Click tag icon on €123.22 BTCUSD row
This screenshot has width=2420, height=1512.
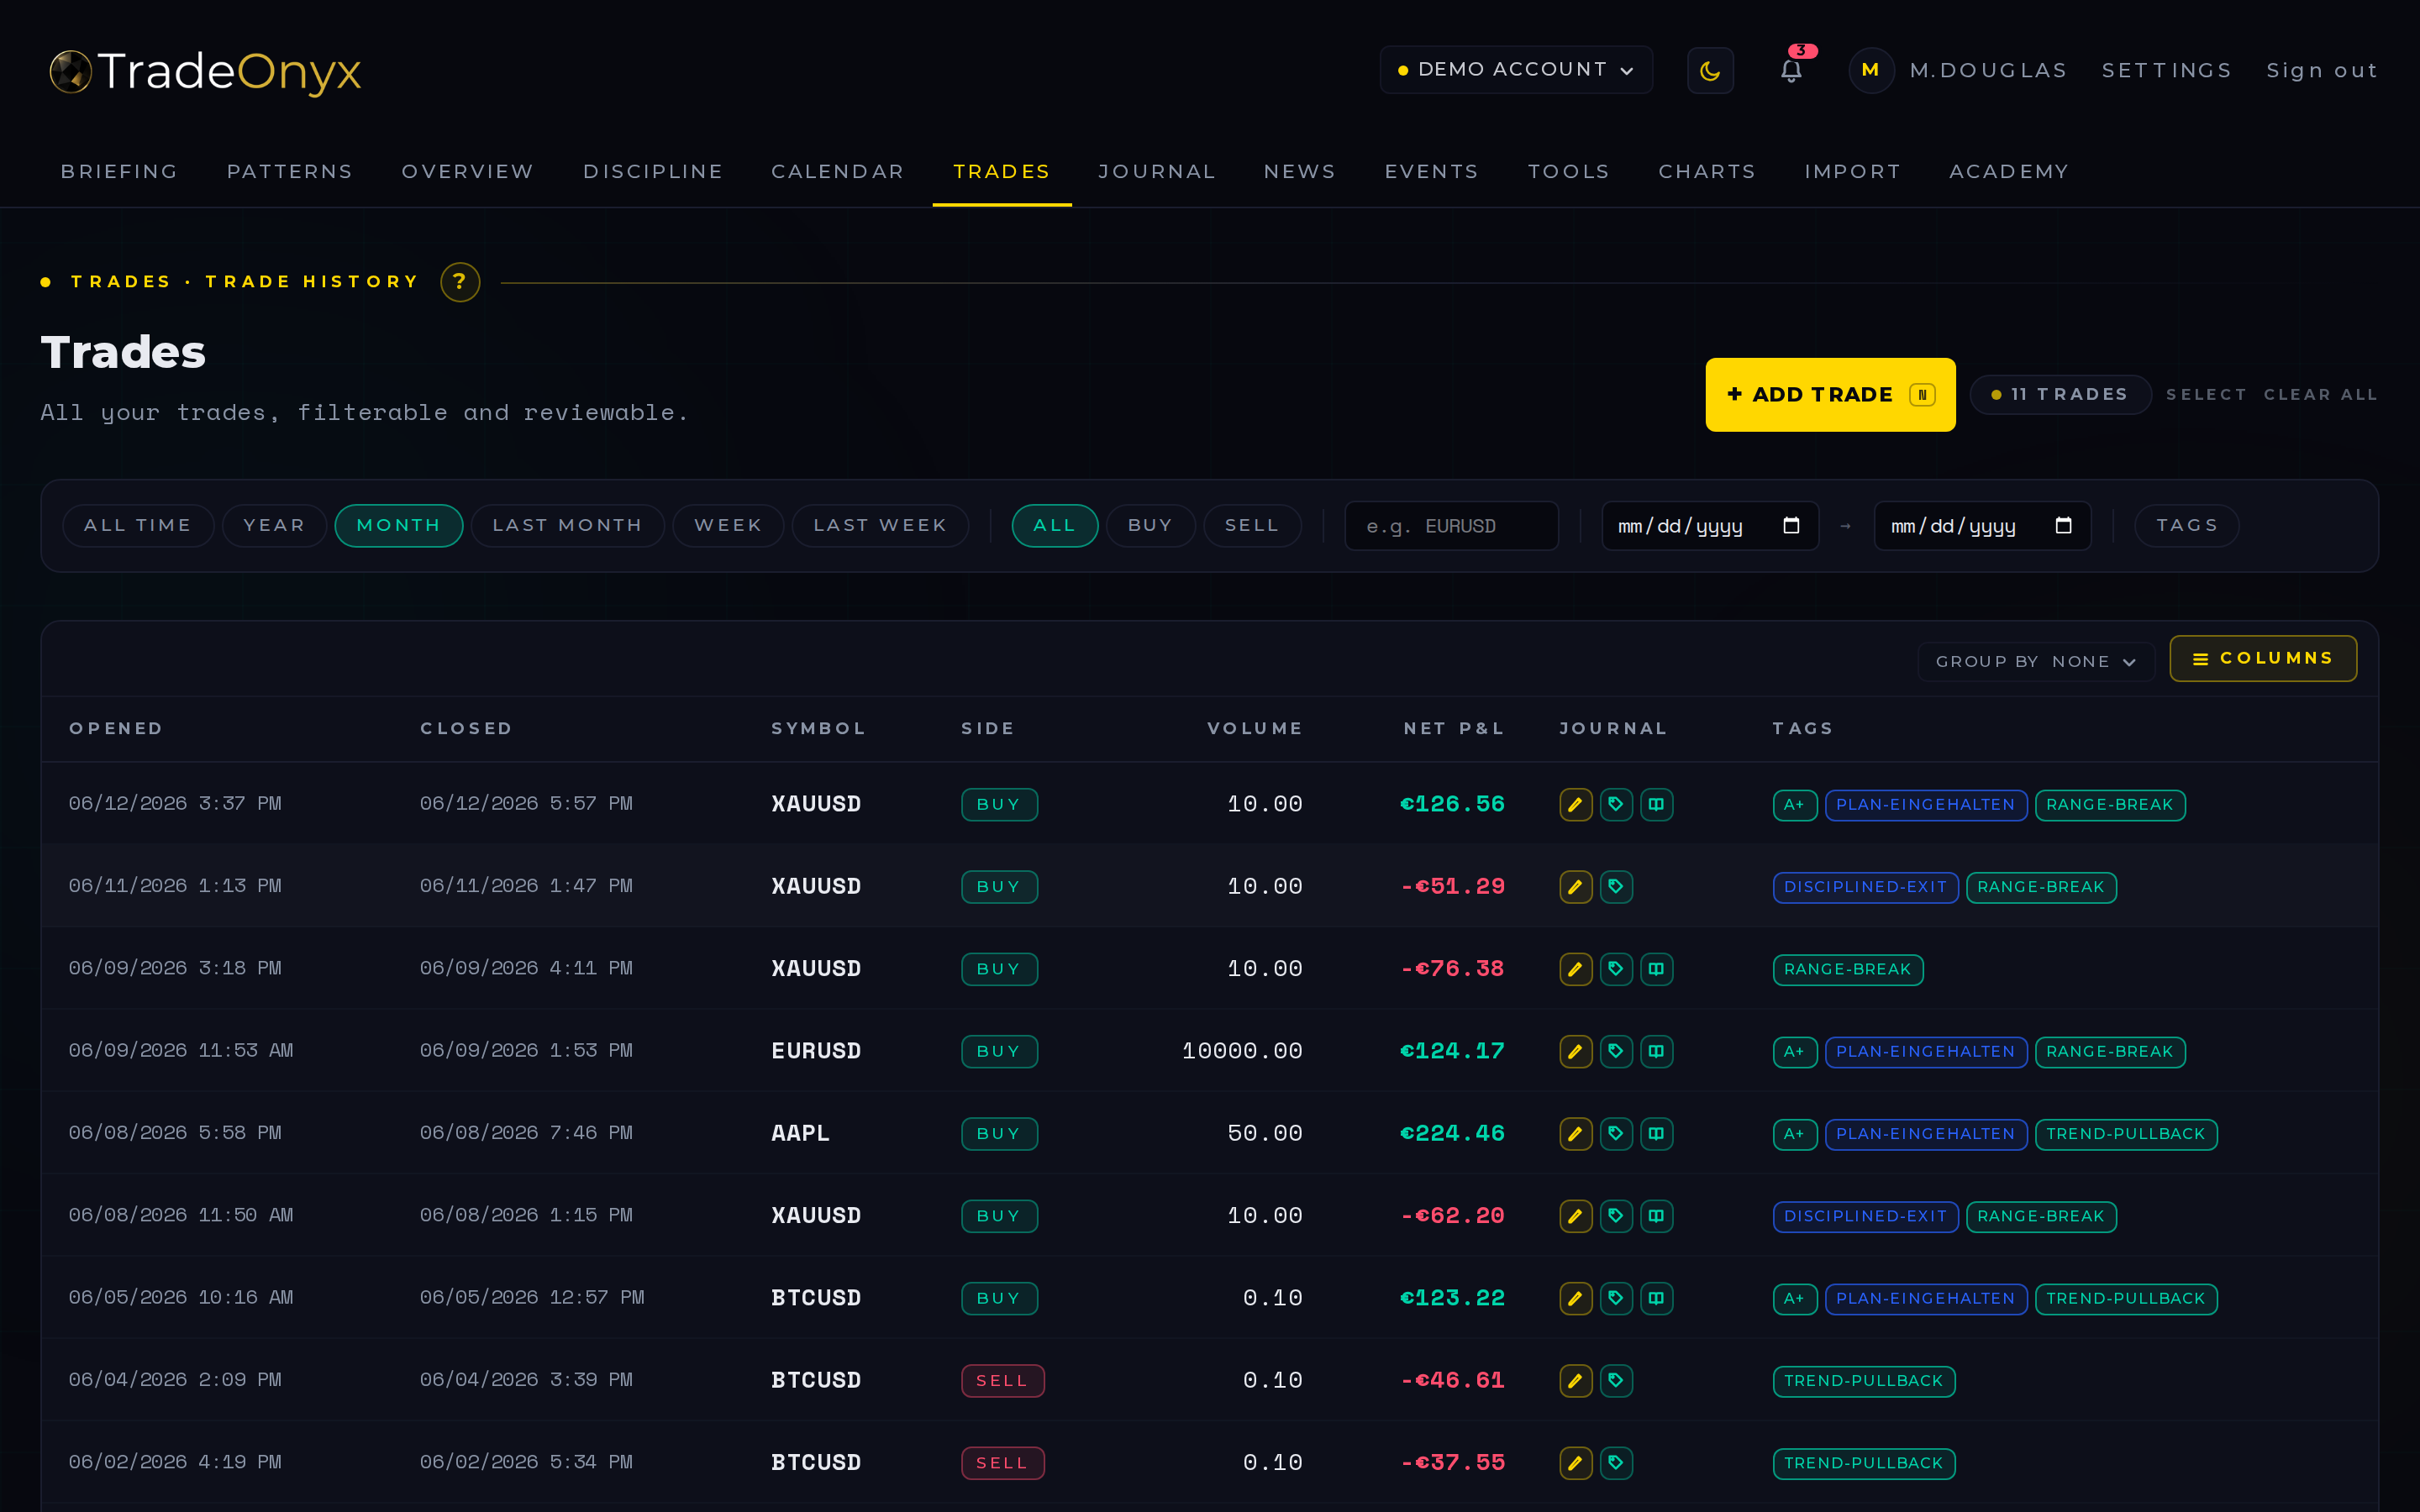(x=1616, y=1298)
